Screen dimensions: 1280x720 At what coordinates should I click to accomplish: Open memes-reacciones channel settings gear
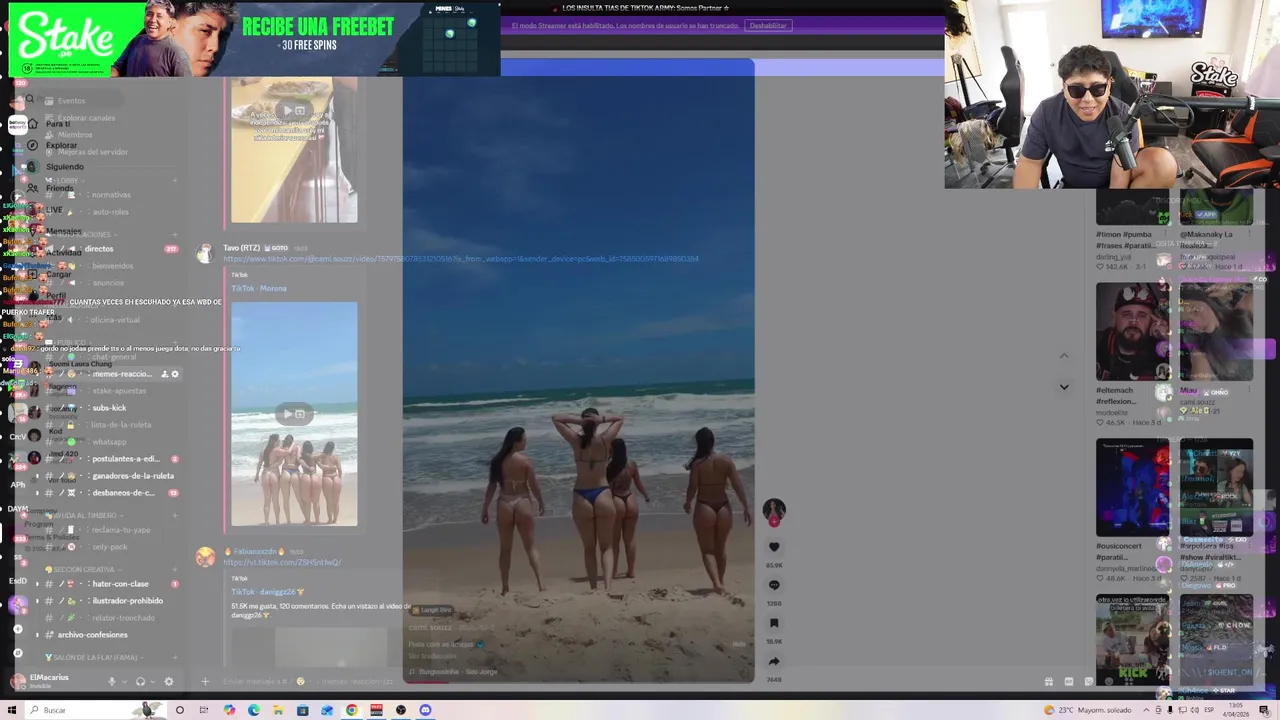pyautogui.click(x=175, y=374)
